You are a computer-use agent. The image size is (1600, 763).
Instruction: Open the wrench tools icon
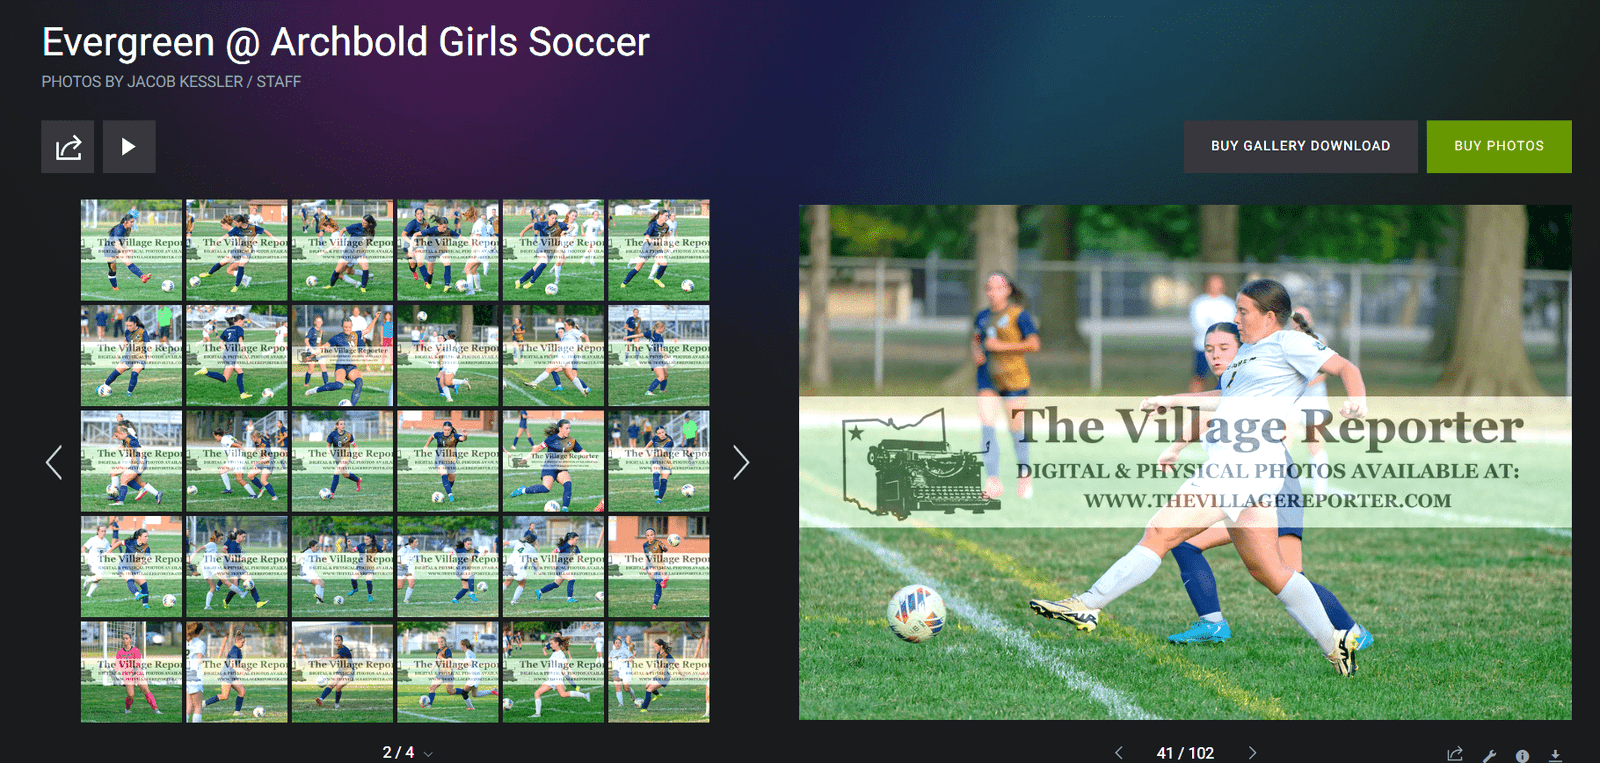coord(1489,756)
